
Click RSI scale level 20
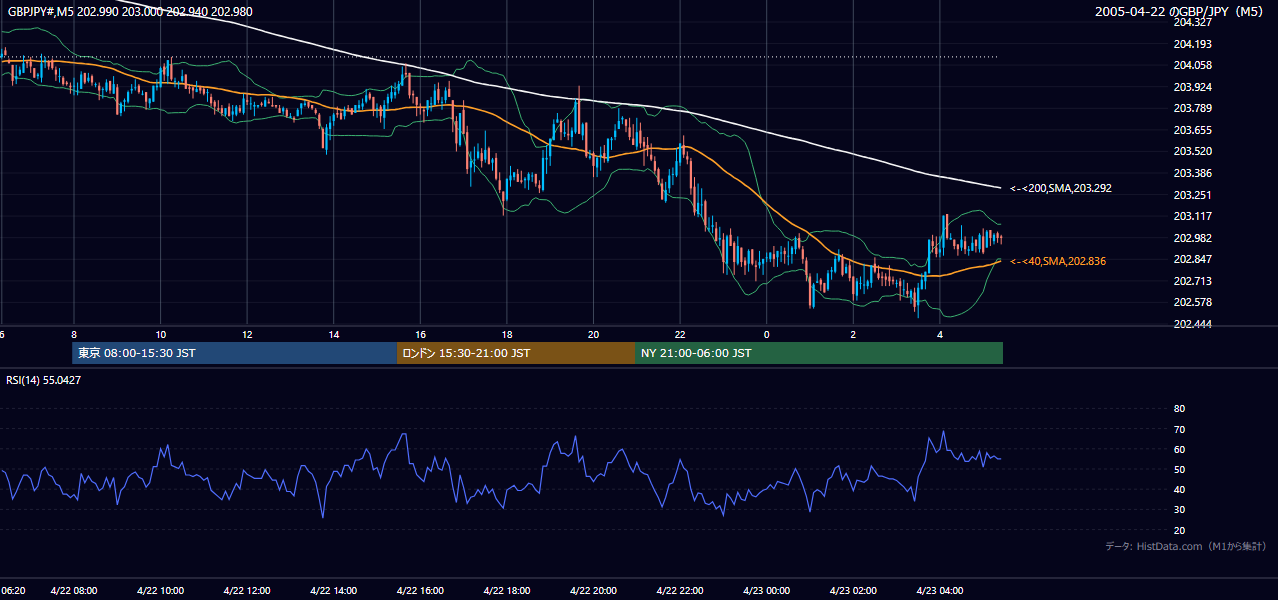pos(1179,530)
